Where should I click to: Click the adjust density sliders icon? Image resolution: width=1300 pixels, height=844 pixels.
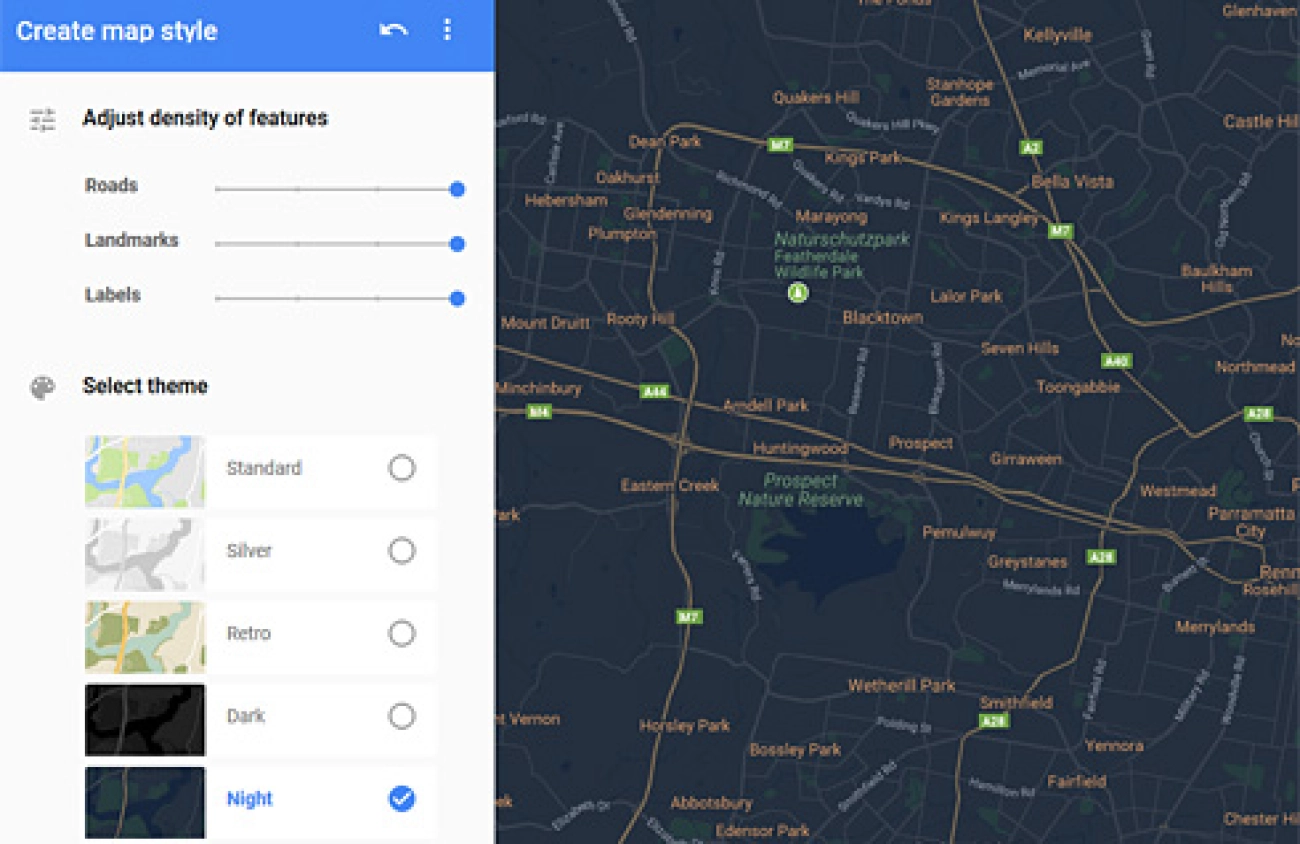pyautogui.click(x=42, y=118)
